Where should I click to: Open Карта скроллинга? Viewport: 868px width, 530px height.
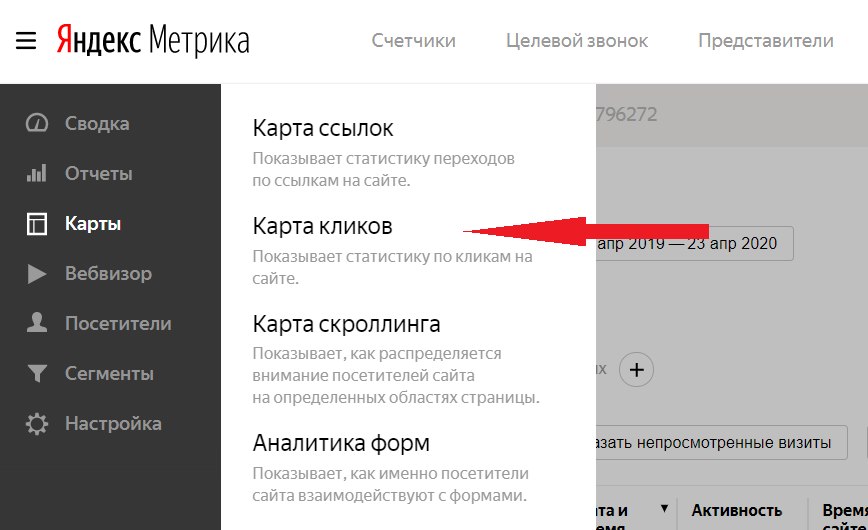(346, 325)
